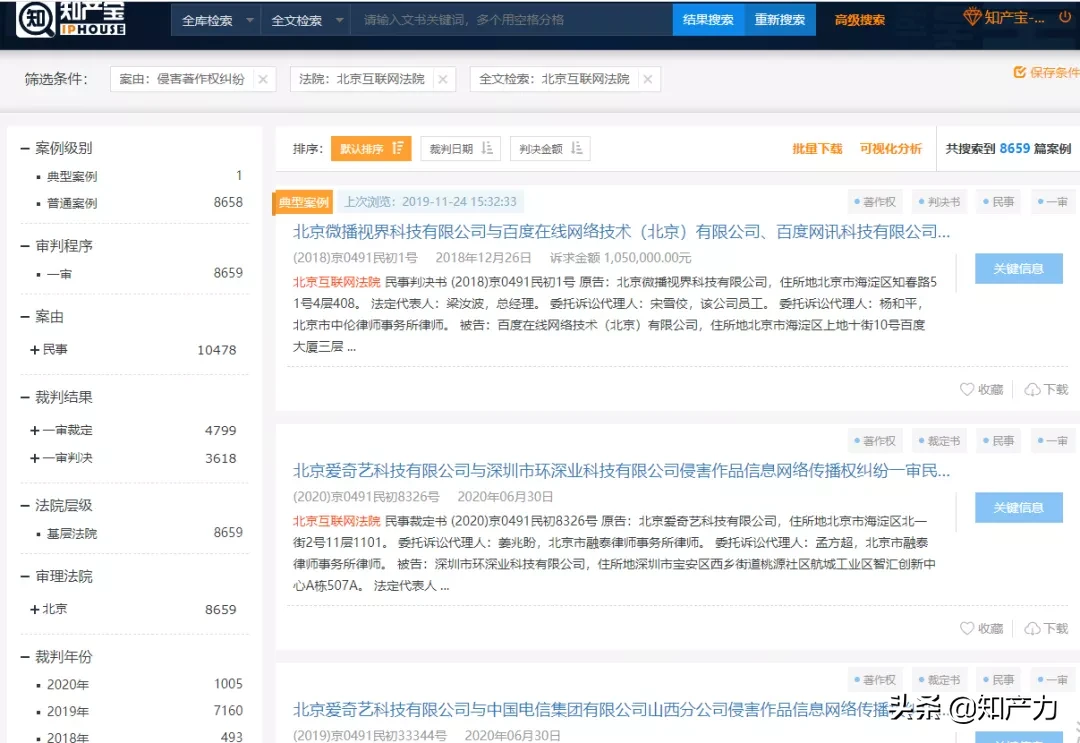The image size is (1080, 743).
Task: Open the 爱奇艺与深圳市环深业 case title
Action: pyautogui.click(x=621, y=471)
